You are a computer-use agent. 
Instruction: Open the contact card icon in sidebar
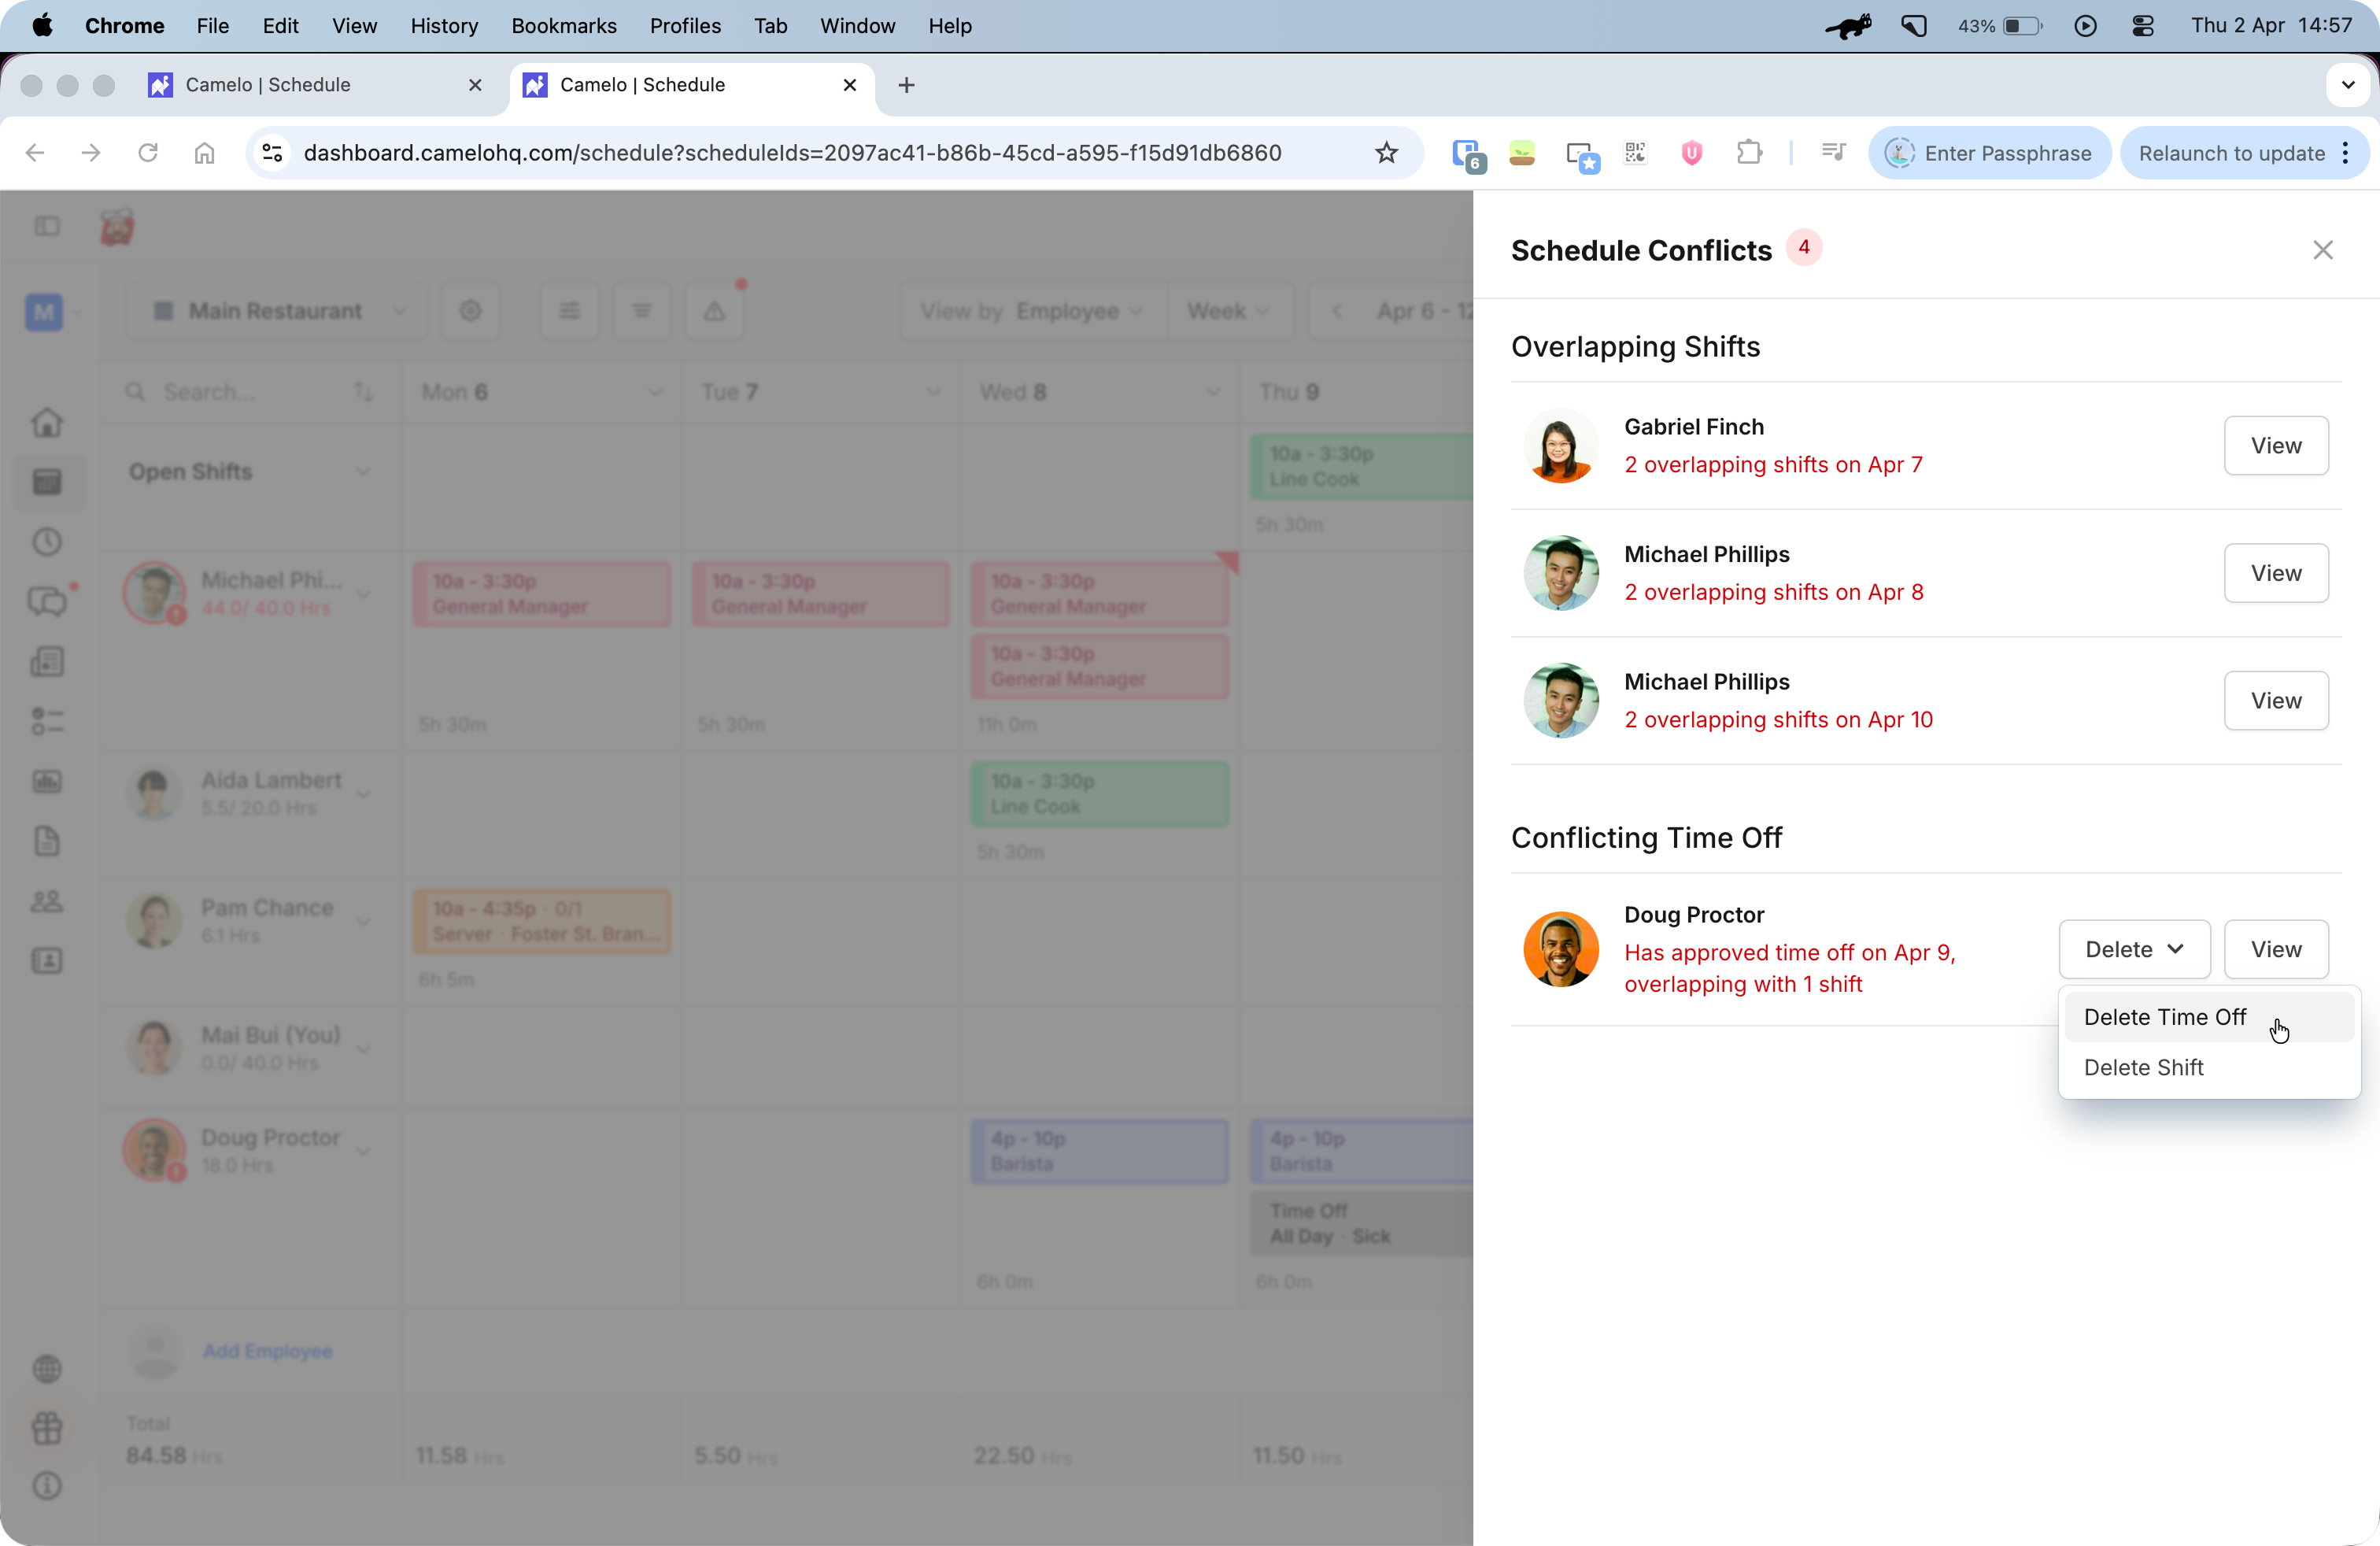coord(47,961)
